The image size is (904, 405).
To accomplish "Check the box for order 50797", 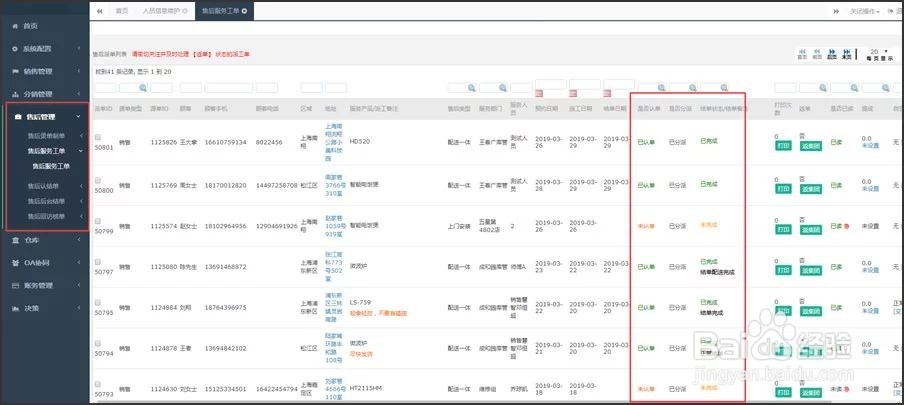I will pos(98,262).
